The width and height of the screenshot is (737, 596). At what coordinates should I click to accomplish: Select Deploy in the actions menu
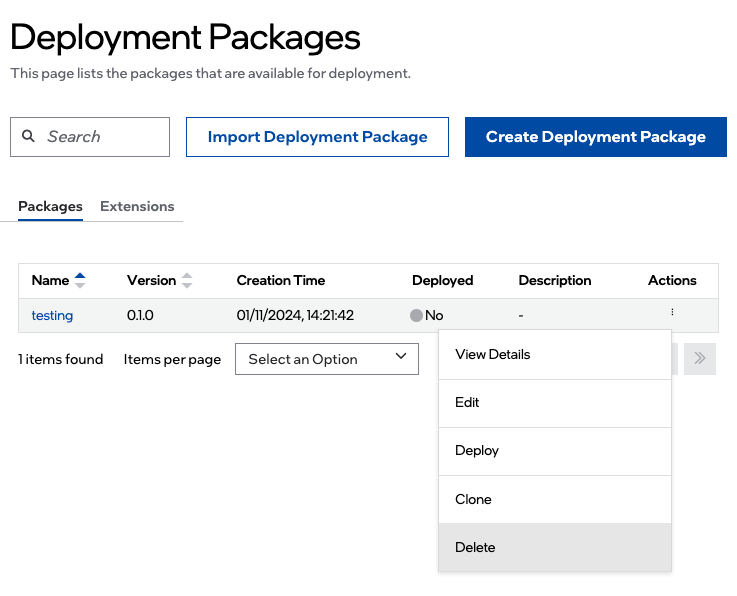click(555, 451)
